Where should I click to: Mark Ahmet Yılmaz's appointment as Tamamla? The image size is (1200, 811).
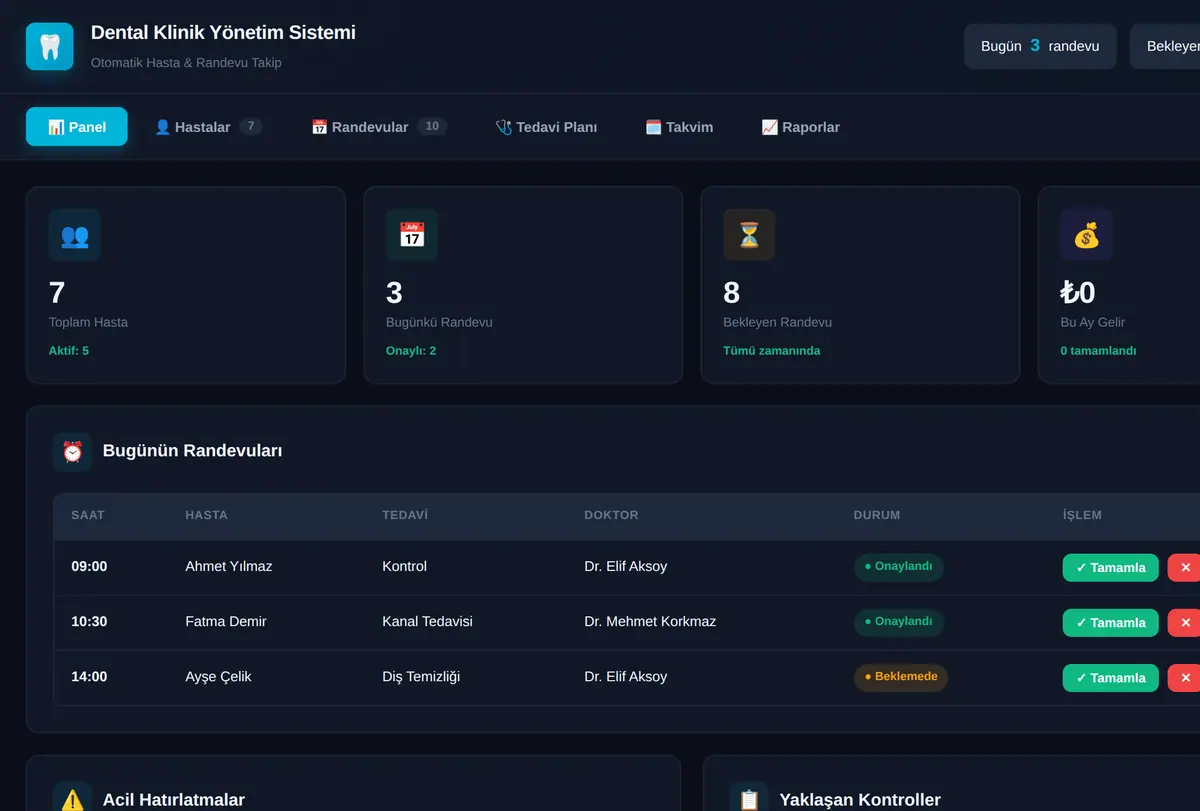click(x=1110, y=567)
